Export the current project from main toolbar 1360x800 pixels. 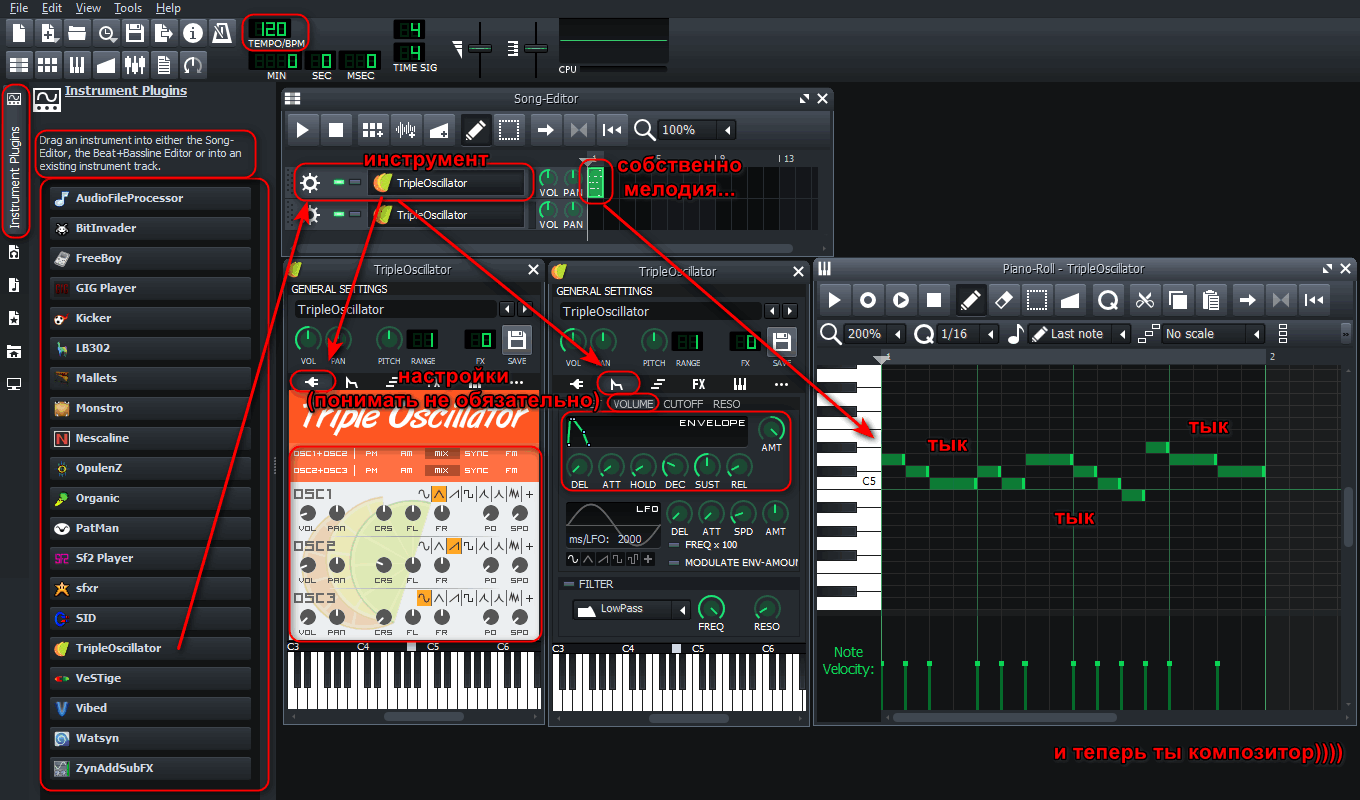coord(164,33)
